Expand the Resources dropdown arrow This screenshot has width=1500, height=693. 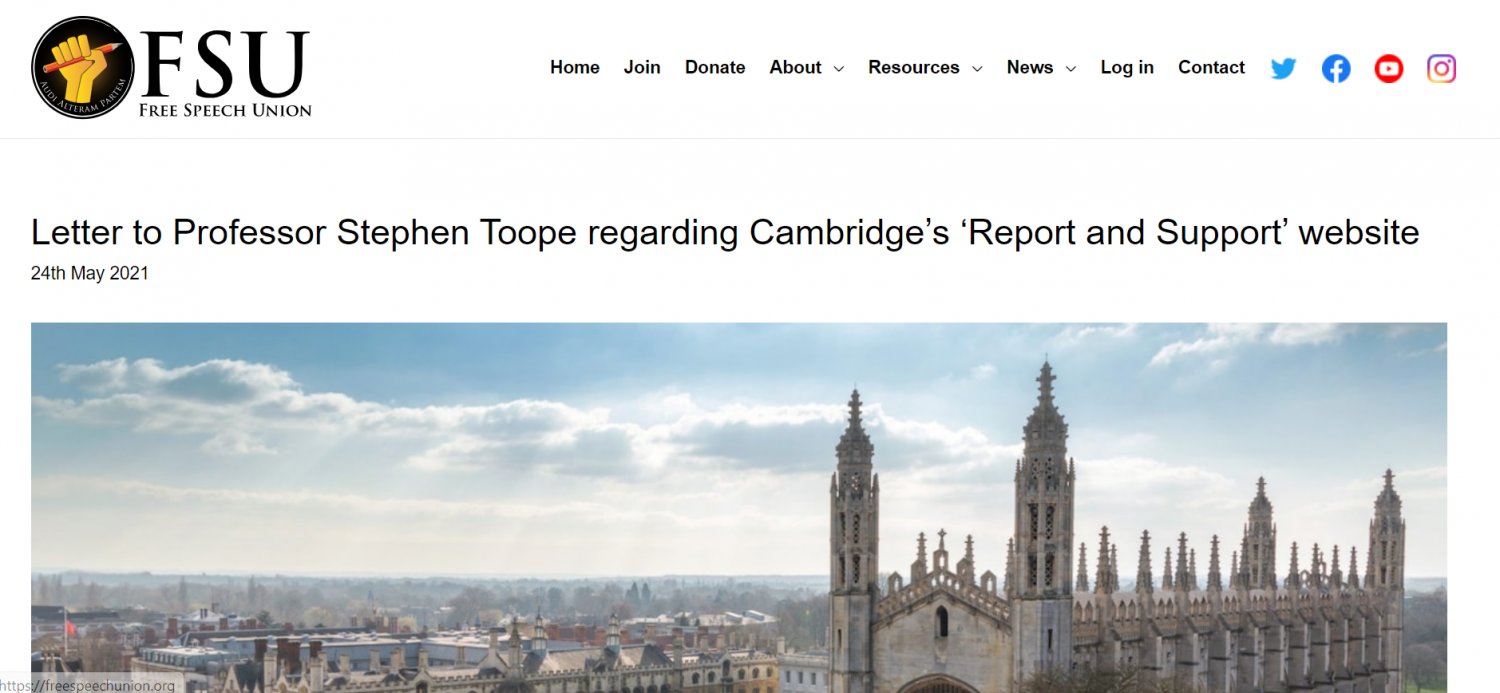tap(977, 68)
